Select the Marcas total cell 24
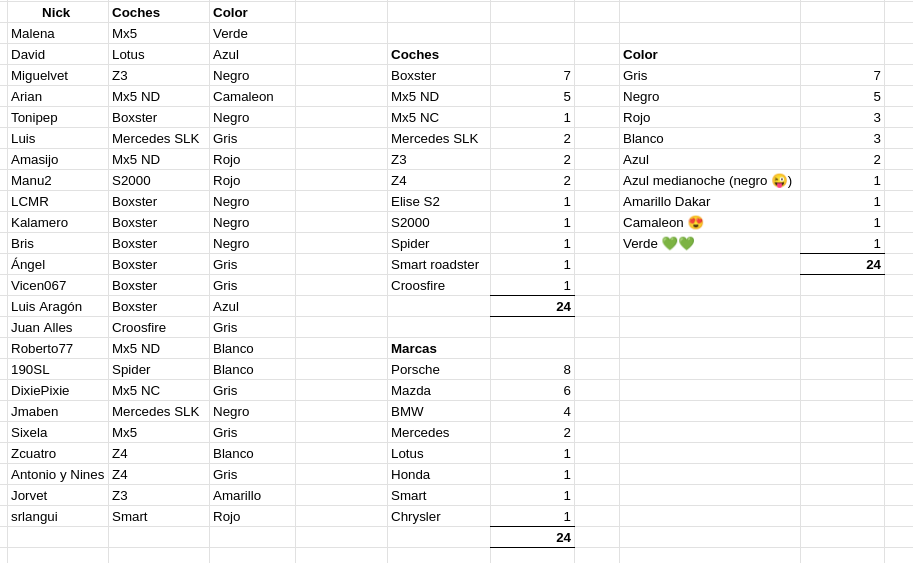 point(532,537)
